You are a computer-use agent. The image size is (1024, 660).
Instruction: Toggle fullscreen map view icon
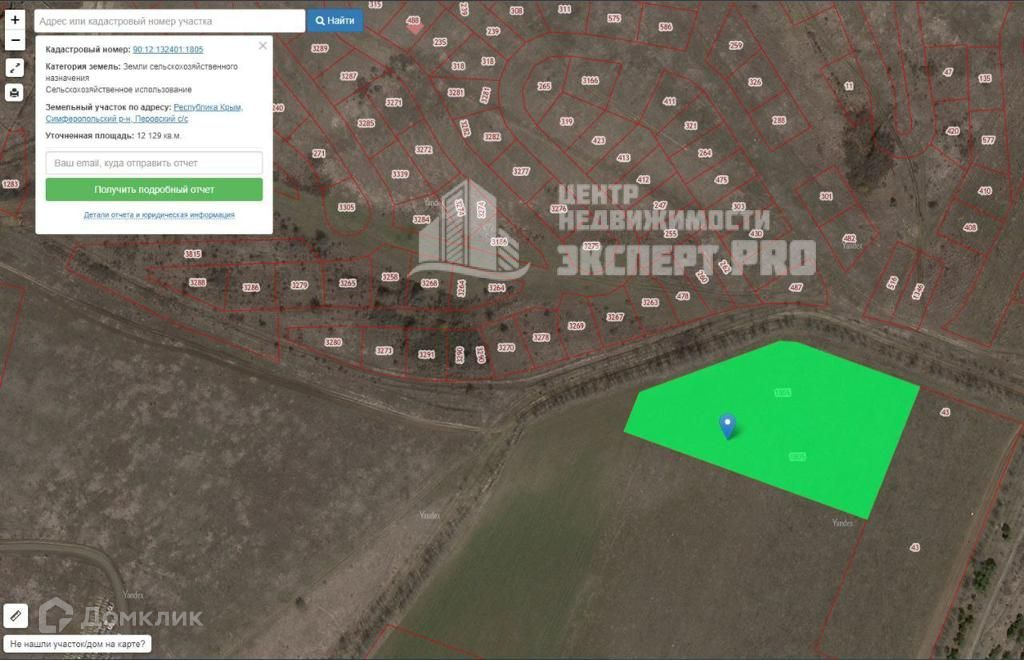point(14,68)
